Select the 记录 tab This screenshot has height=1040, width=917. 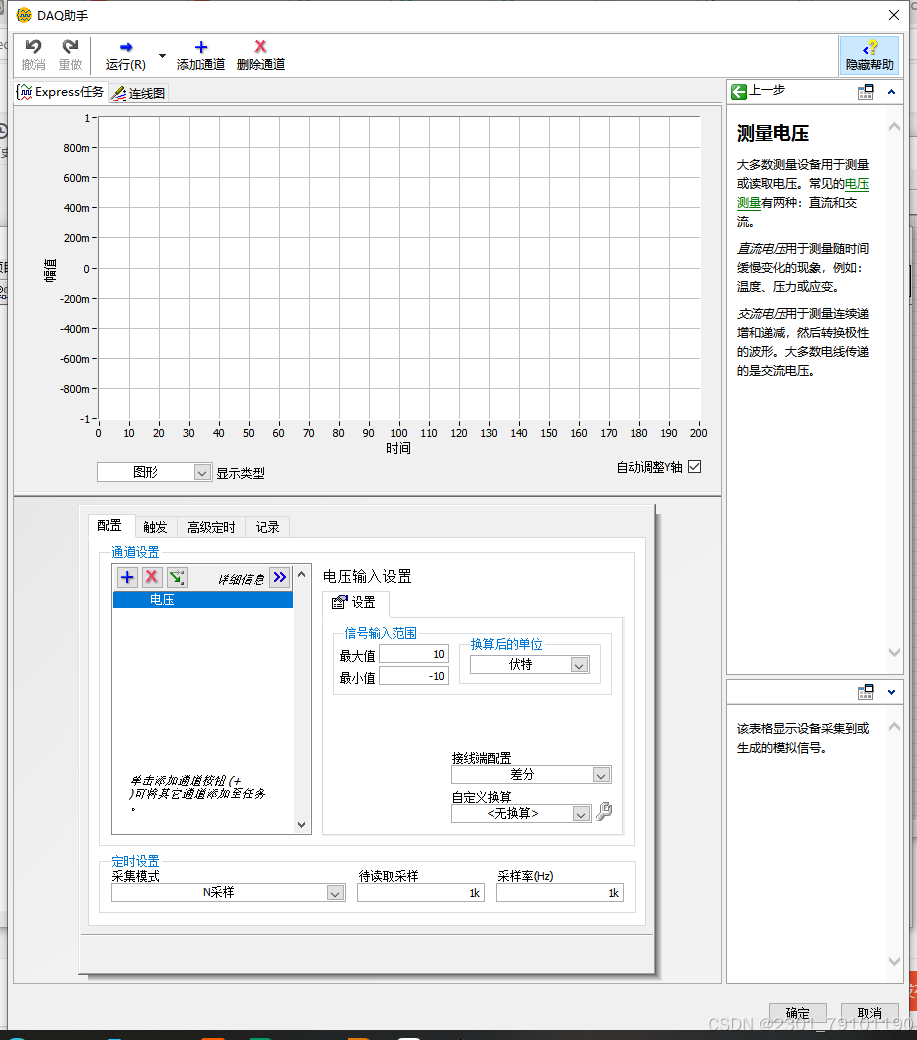point(267,527)
